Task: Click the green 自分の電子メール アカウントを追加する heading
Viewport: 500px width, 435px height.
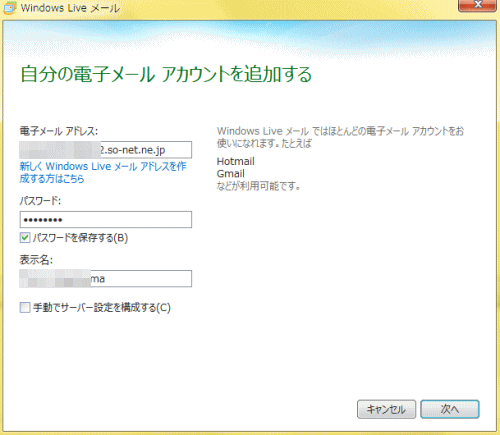Action: coord(166,74)
